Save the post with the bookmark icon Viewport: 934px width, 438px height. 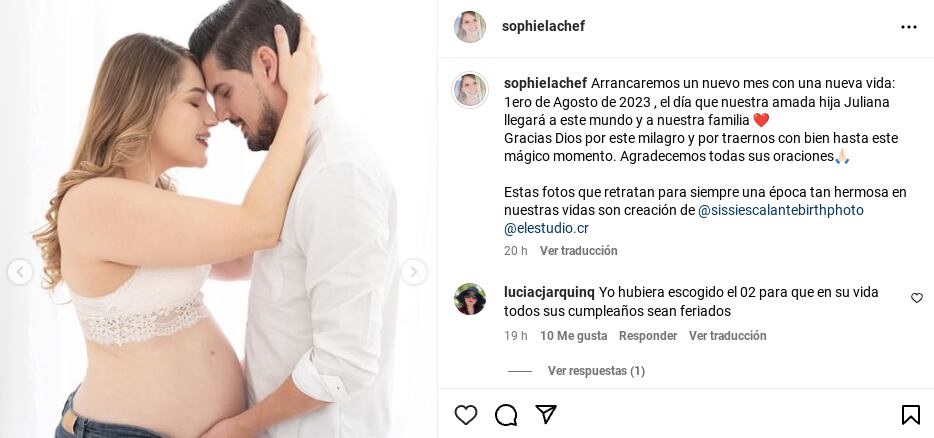(x=910, y=415)
